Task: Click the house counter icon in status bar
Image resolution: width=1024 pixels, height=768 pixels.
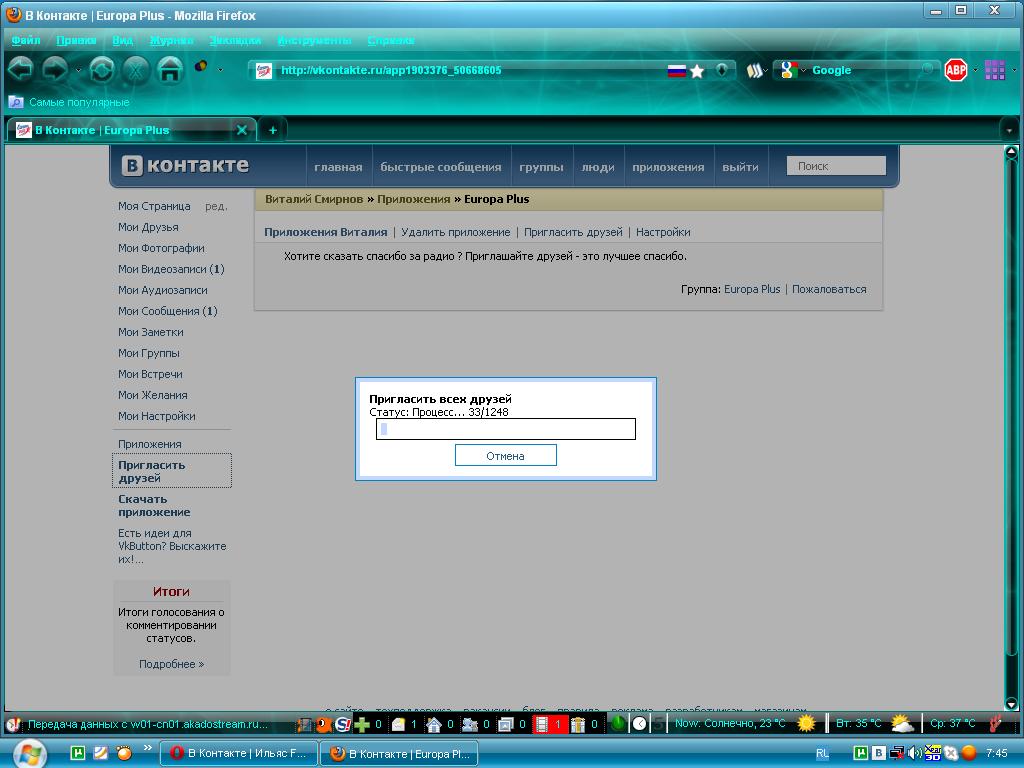Action: tap(434, 724)
